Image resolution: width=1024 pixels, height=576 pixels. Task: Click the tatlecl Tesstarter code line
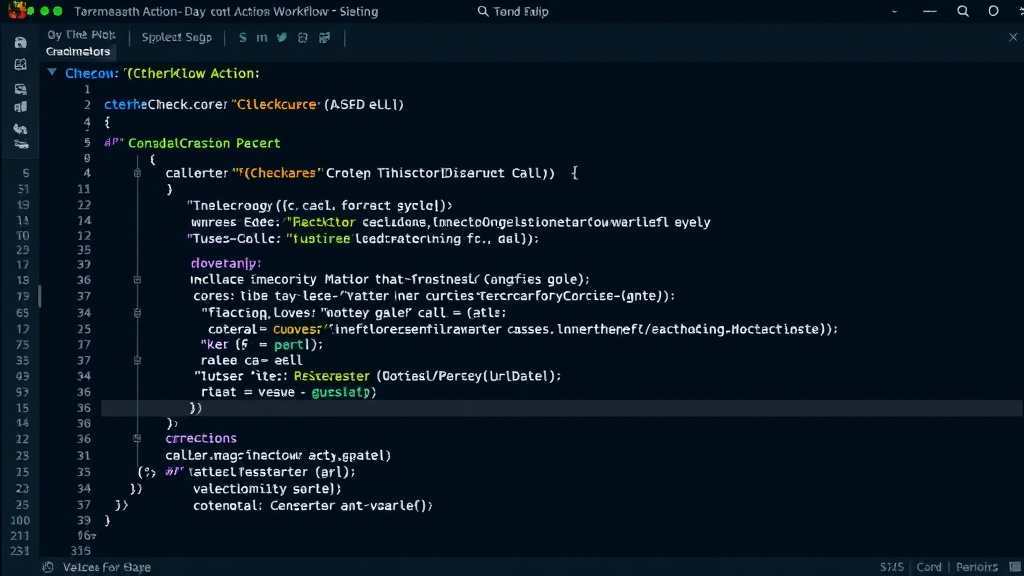pos(271,472)
